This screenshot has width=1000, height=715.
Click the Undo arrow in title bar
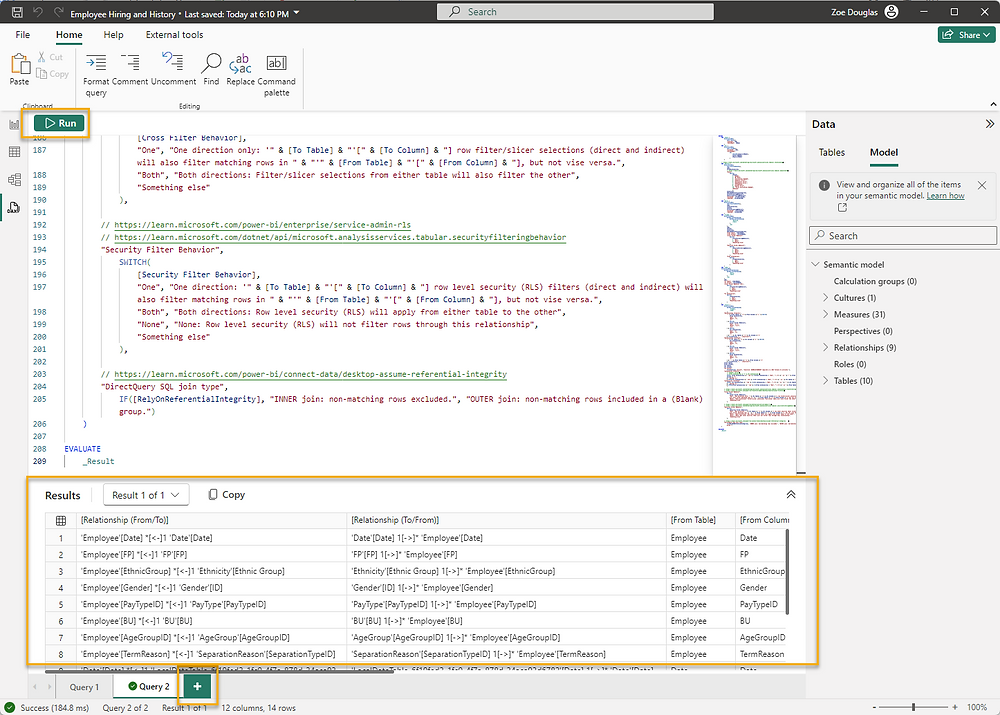click(x=38, y=12)
